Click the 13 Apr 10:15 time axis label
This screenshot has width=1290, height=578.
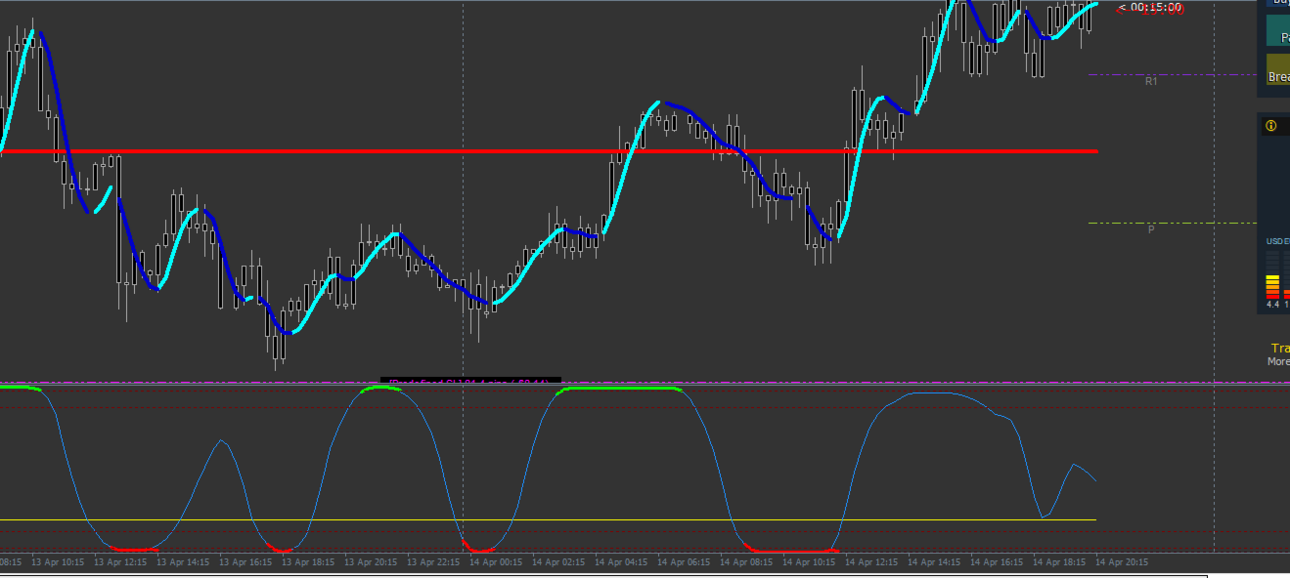point(58,562)
